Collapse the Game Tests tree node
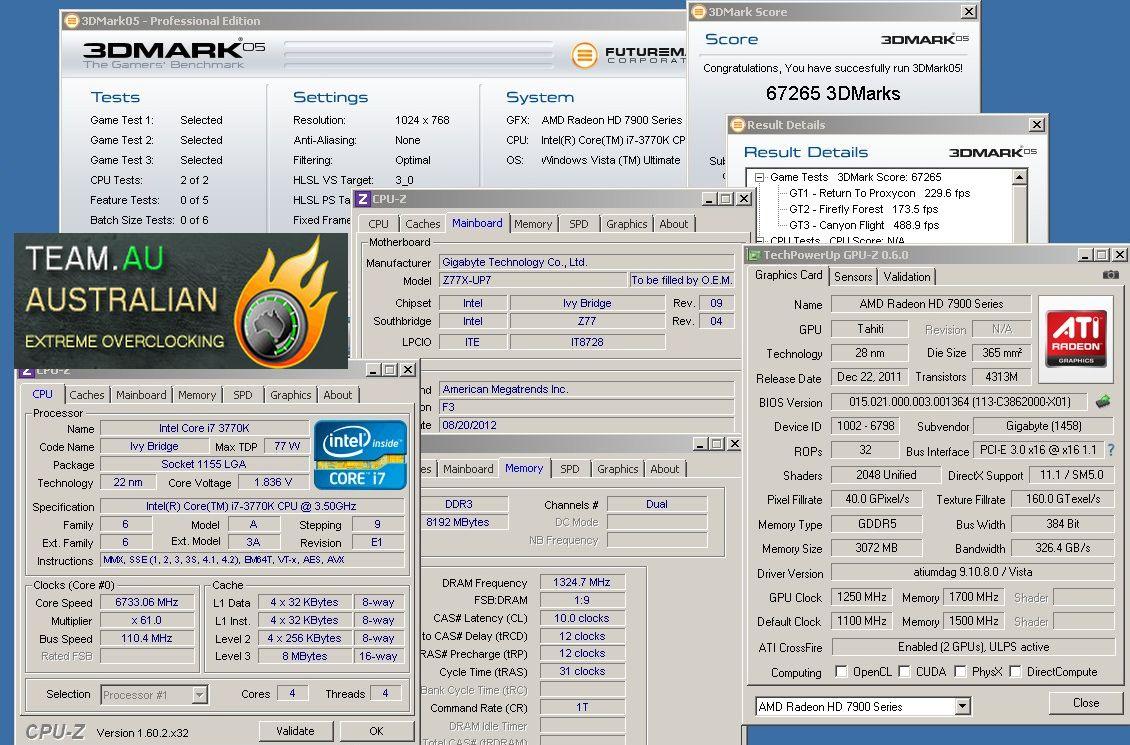Image resolution: width=1130 pixels, height=745 pixels. [759, 177]
